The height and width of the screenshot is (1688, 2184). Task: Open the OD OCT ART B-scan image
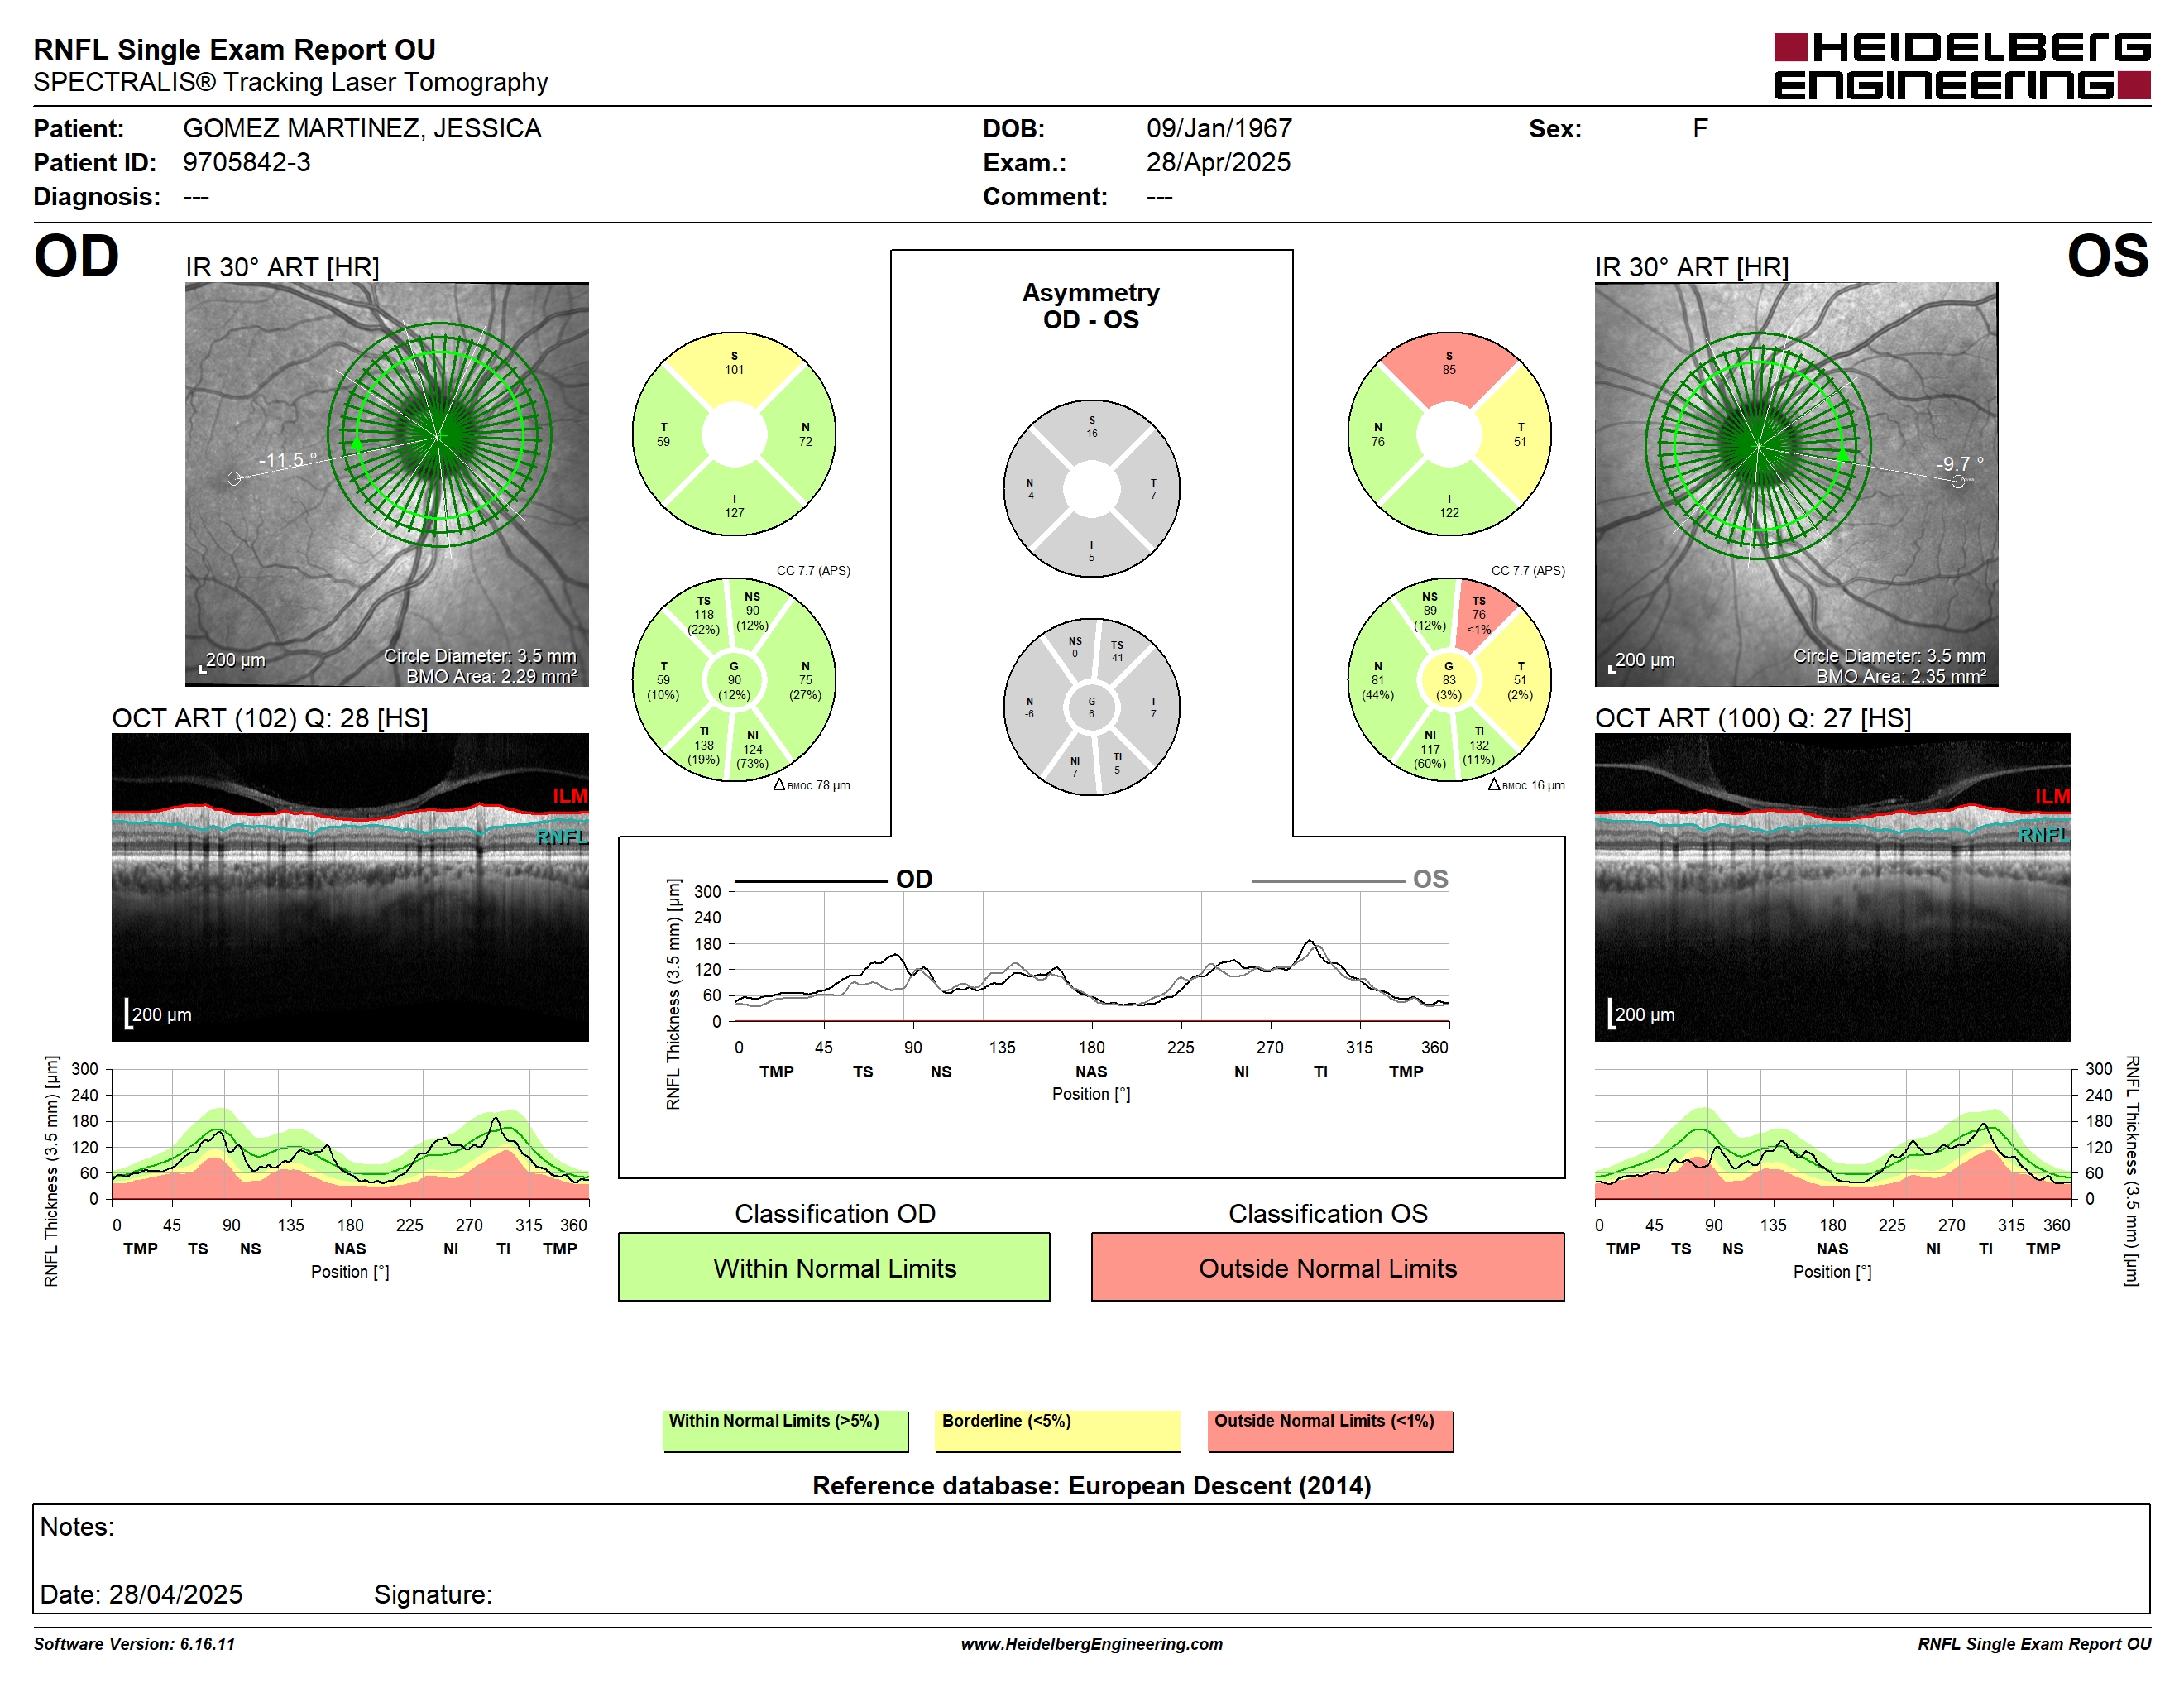(350, 887)
